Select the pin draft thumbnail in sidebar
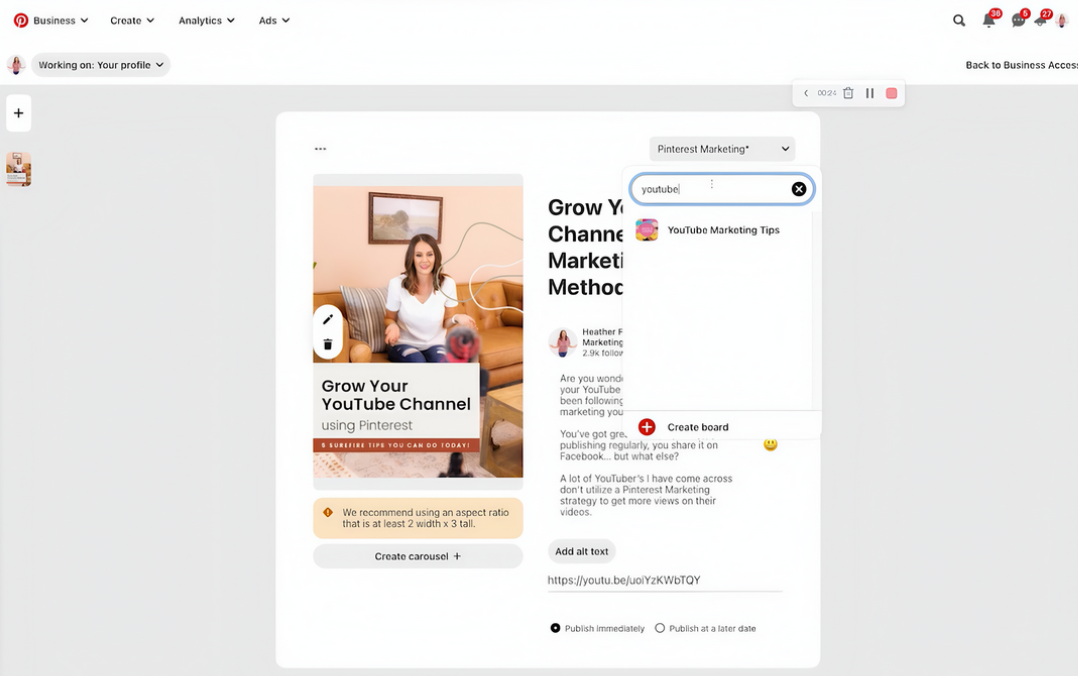 [x=19, y=169]
